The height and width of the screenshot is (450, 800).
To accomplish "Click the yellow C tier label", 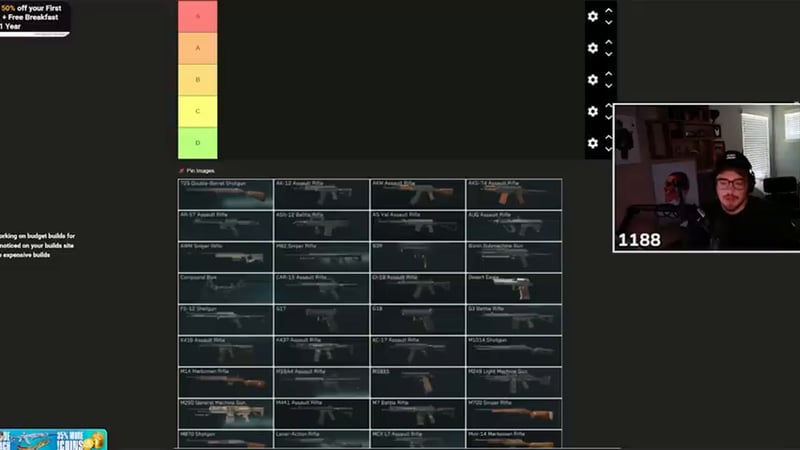I will click(x=197, y=111).
